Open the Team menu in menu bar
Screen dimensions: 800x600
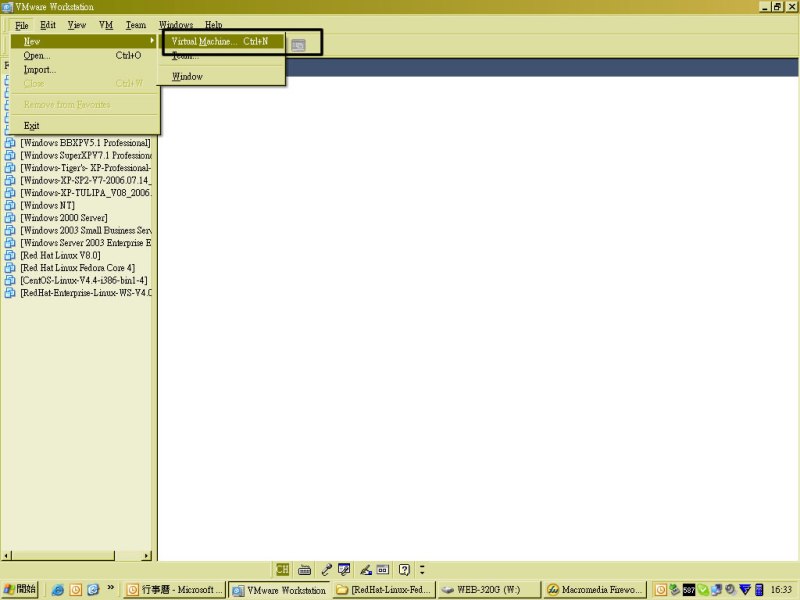[136, 25]
